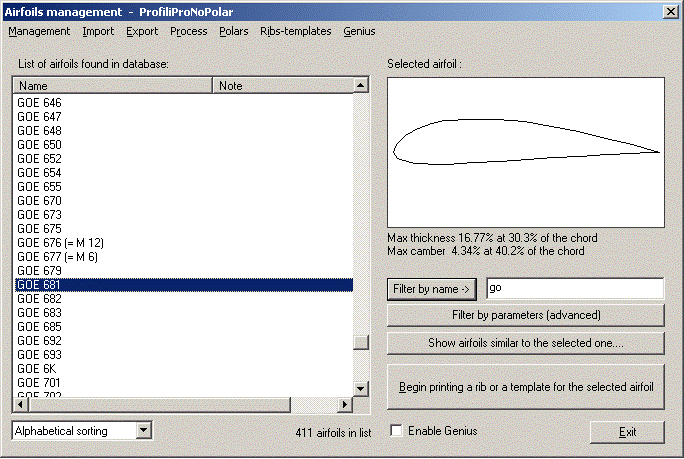Open the Management menu
Image resolution: width=684 pixels, height=459 pixels.
coord(39,31)
